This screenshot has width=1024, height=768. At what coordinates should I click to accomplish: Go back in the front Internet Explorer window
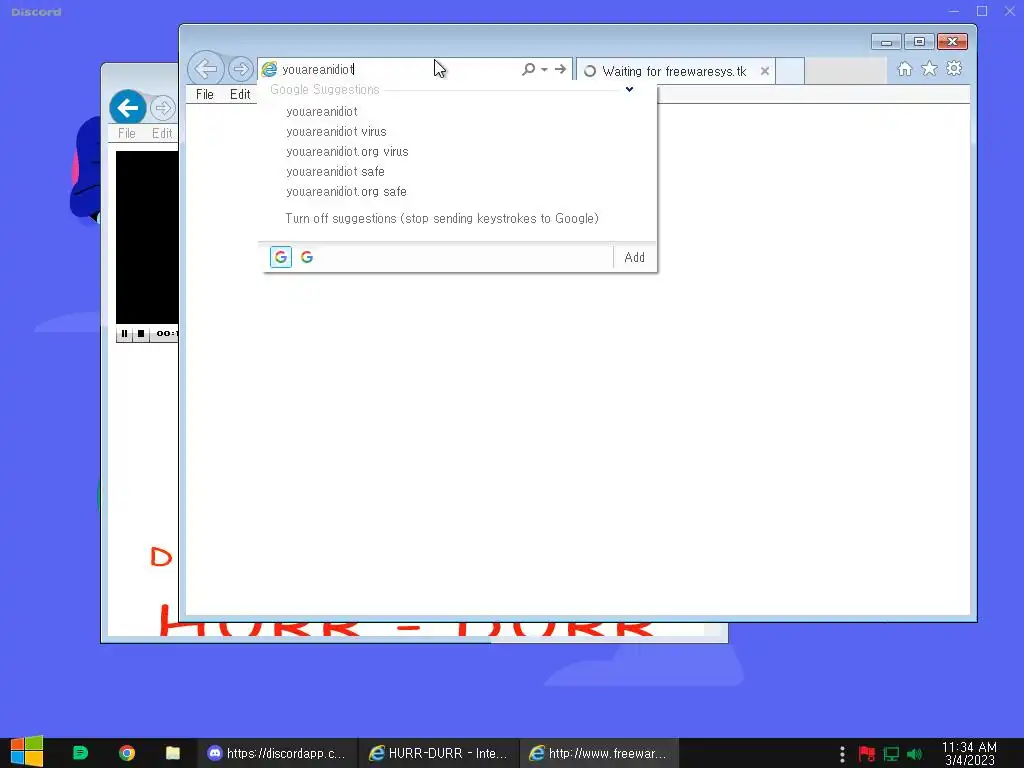click(x=206, y=68)
